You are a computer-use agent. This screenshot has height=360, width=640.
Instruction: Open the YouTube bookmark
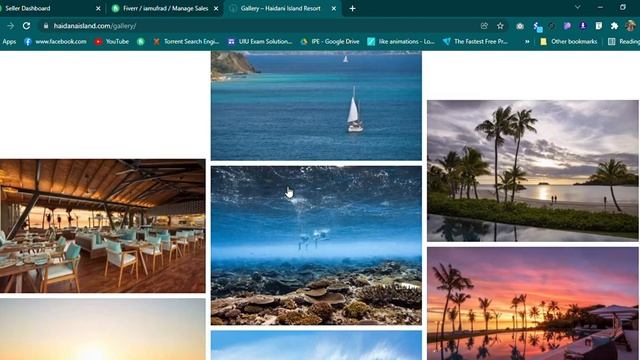[111, 41]
